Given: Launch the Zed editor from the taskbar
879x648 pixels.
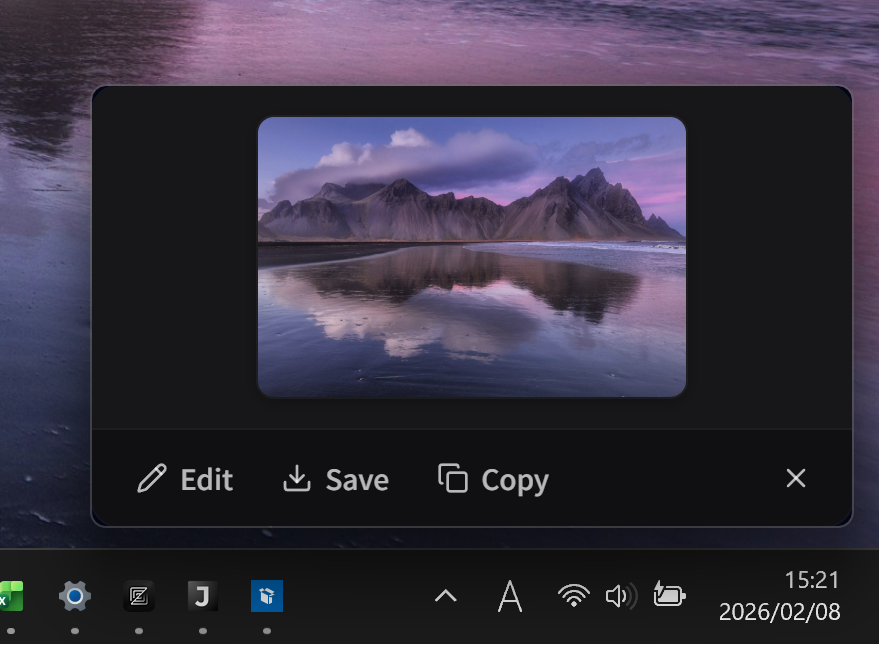Looking at the screenshot, I should click(x=139, y=595).
